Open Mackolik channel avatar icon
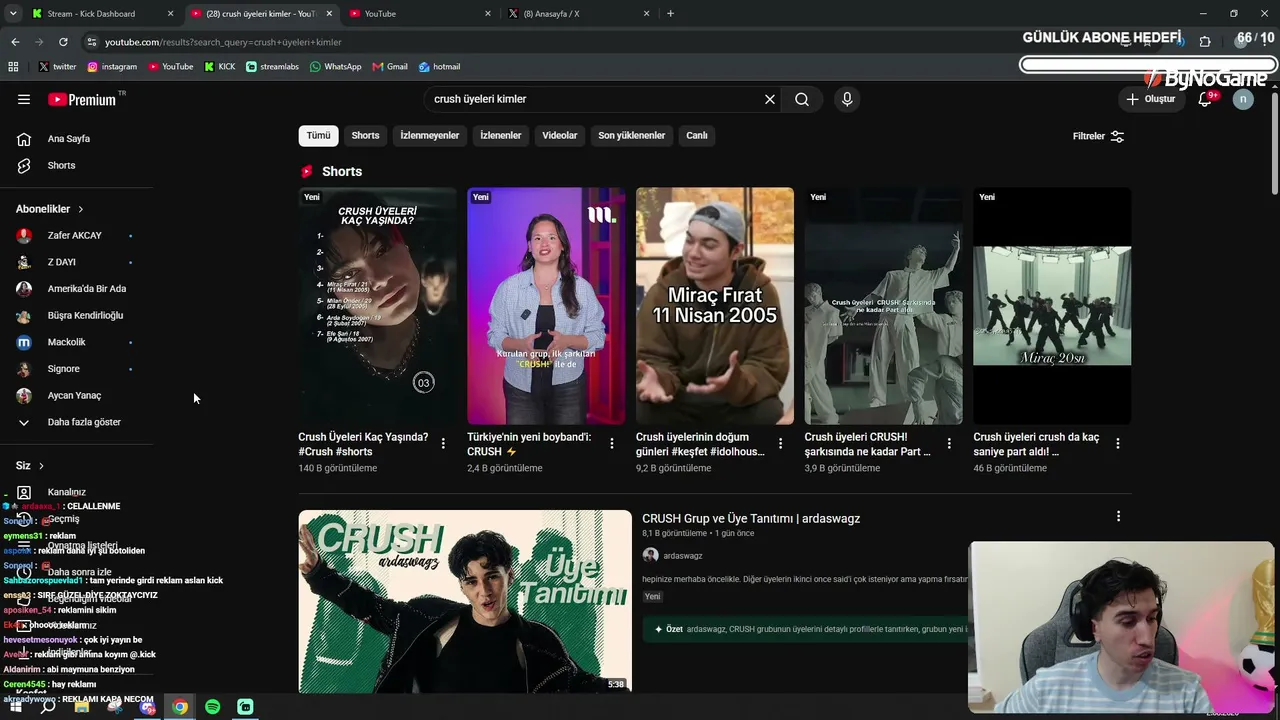Image resolution: width=1280 pixels, height=720 pixels. coord(24,342)
